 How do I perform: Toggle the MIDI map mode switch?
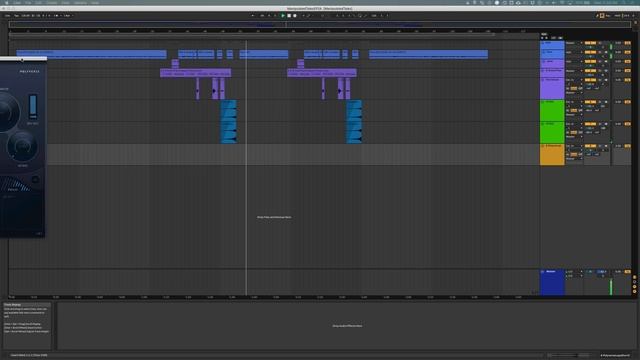tap(617, 16)
